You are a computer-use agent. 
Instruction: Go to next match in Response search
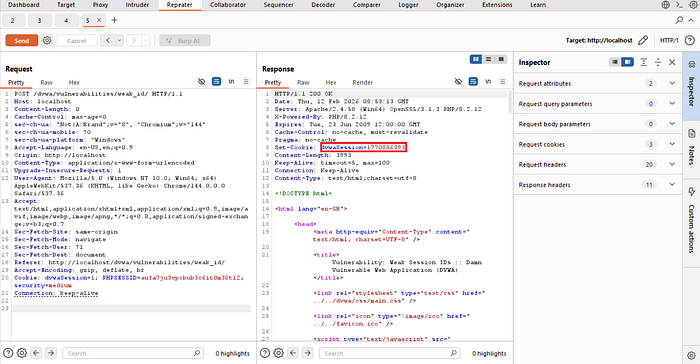click(308, 353)
